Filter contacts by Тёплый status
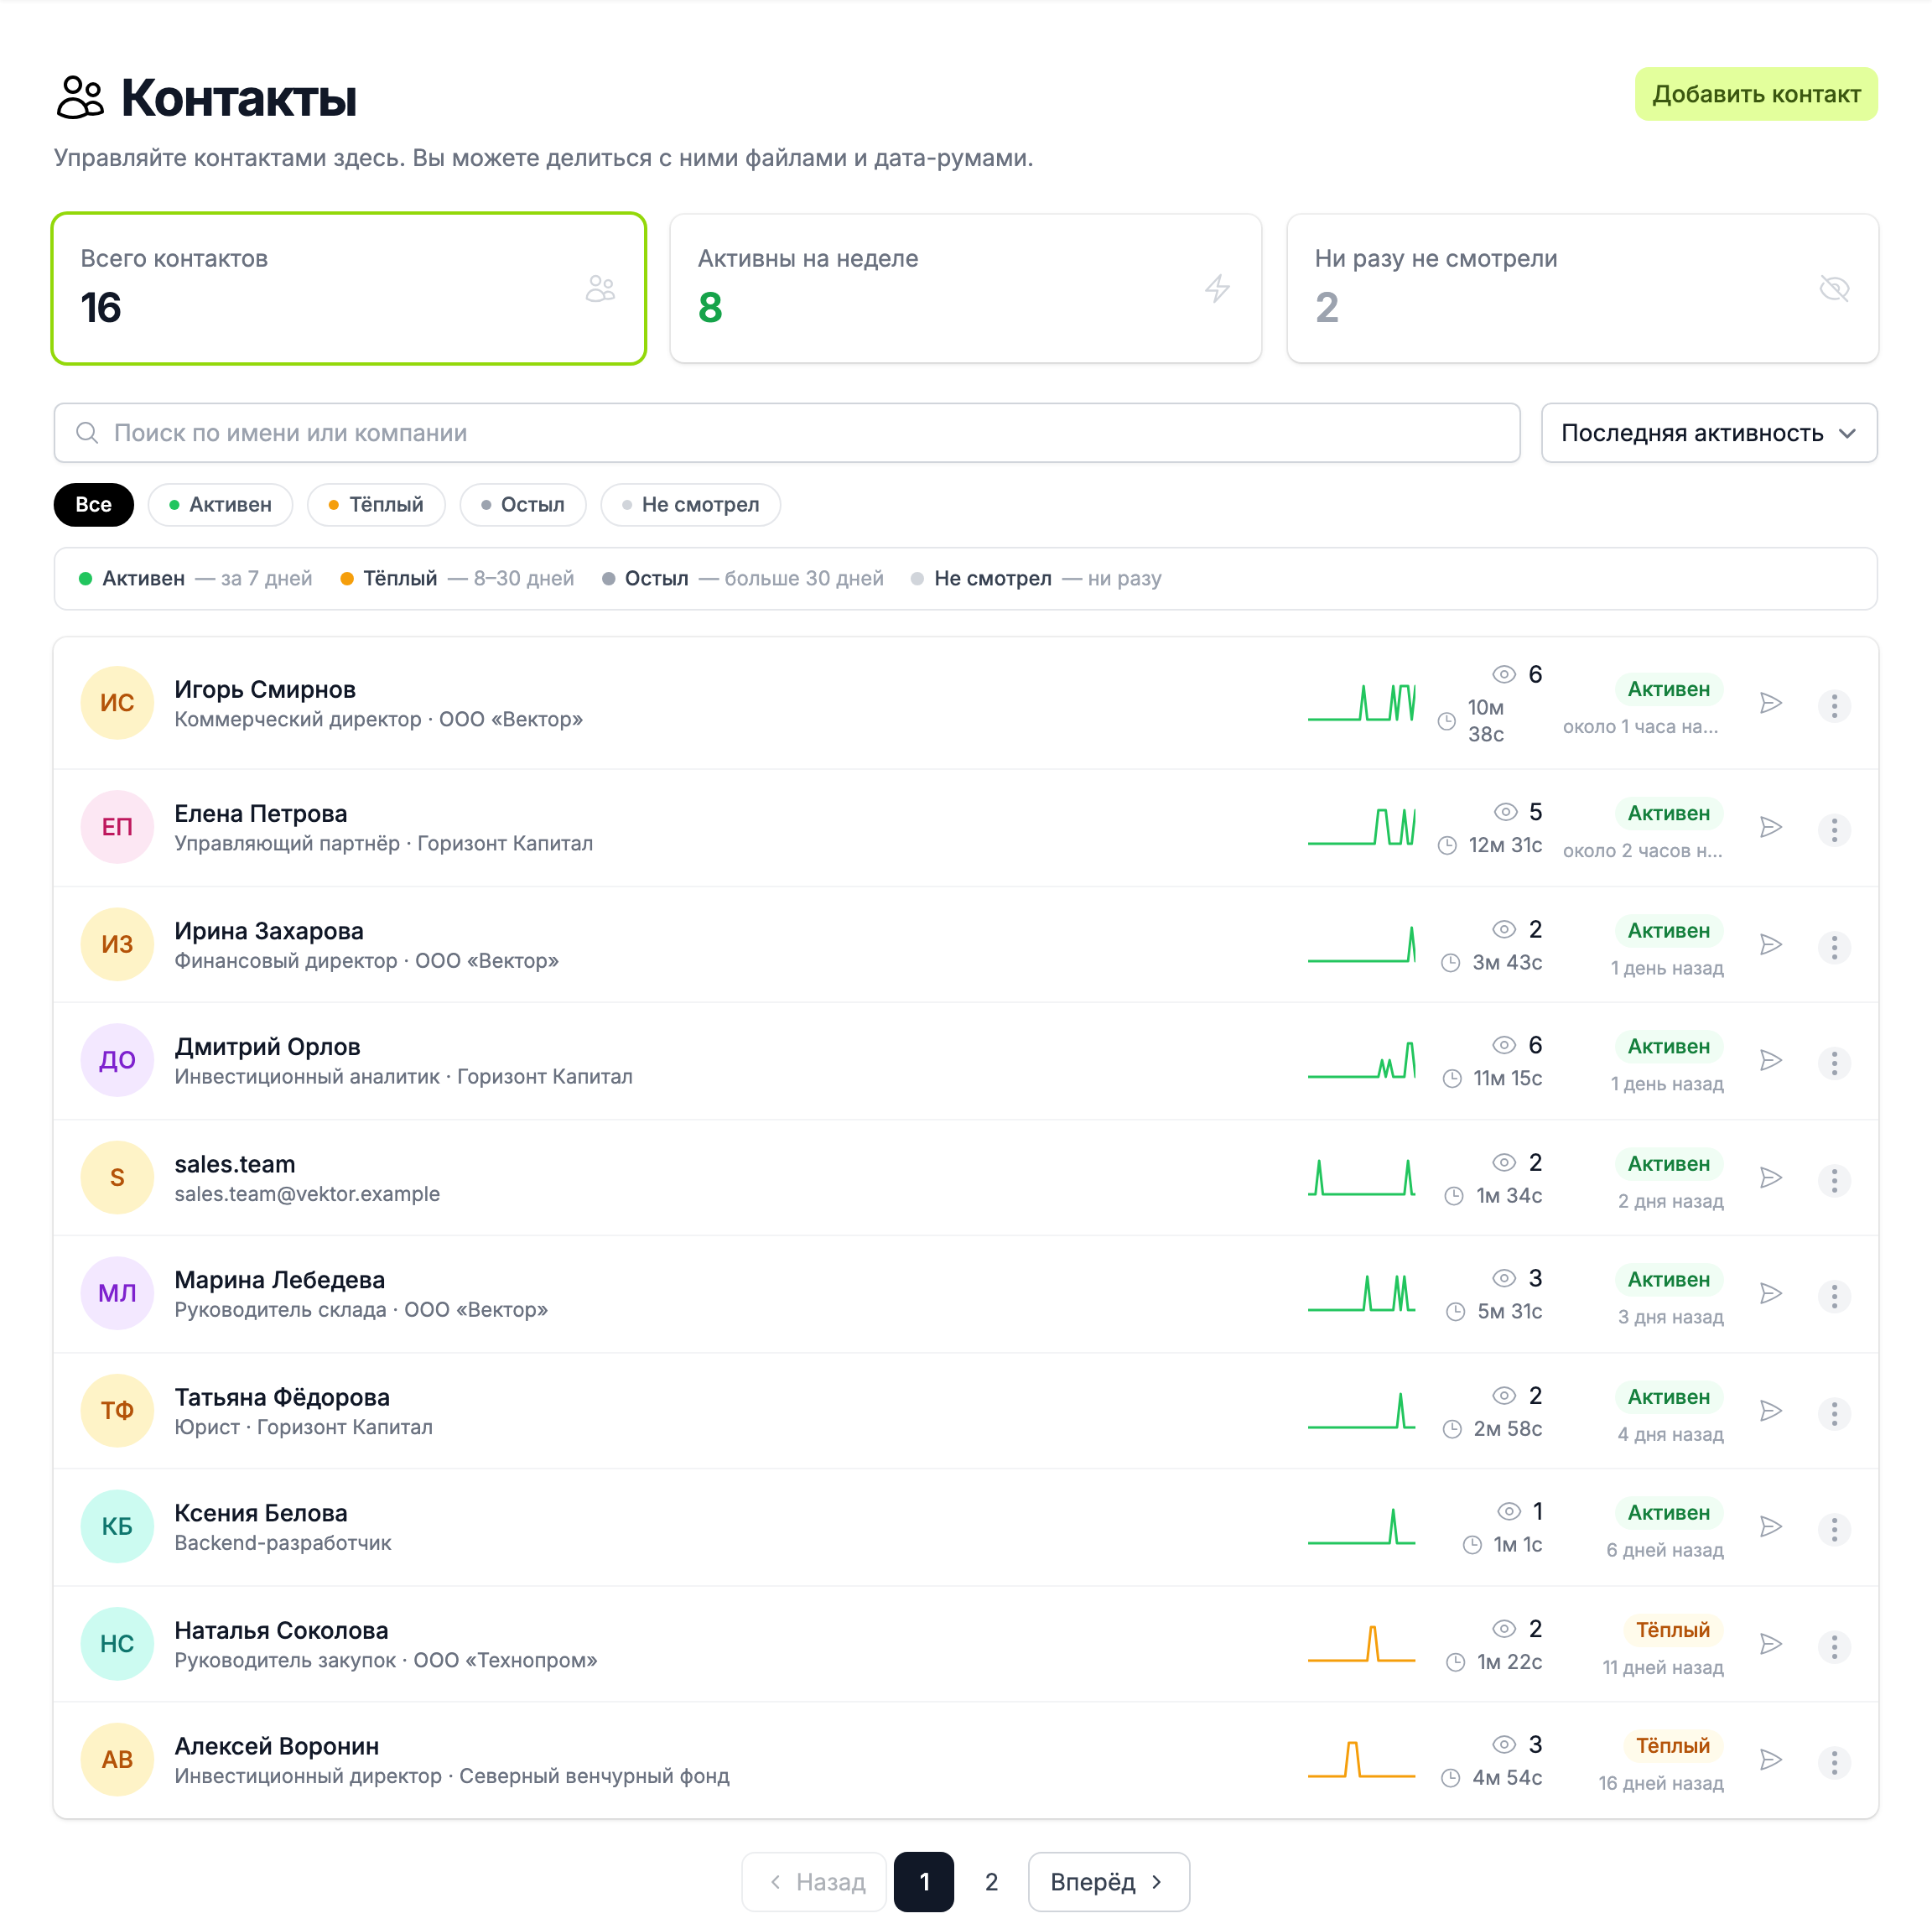This screenshot has height=1929, width=1932. click(376, 505)
